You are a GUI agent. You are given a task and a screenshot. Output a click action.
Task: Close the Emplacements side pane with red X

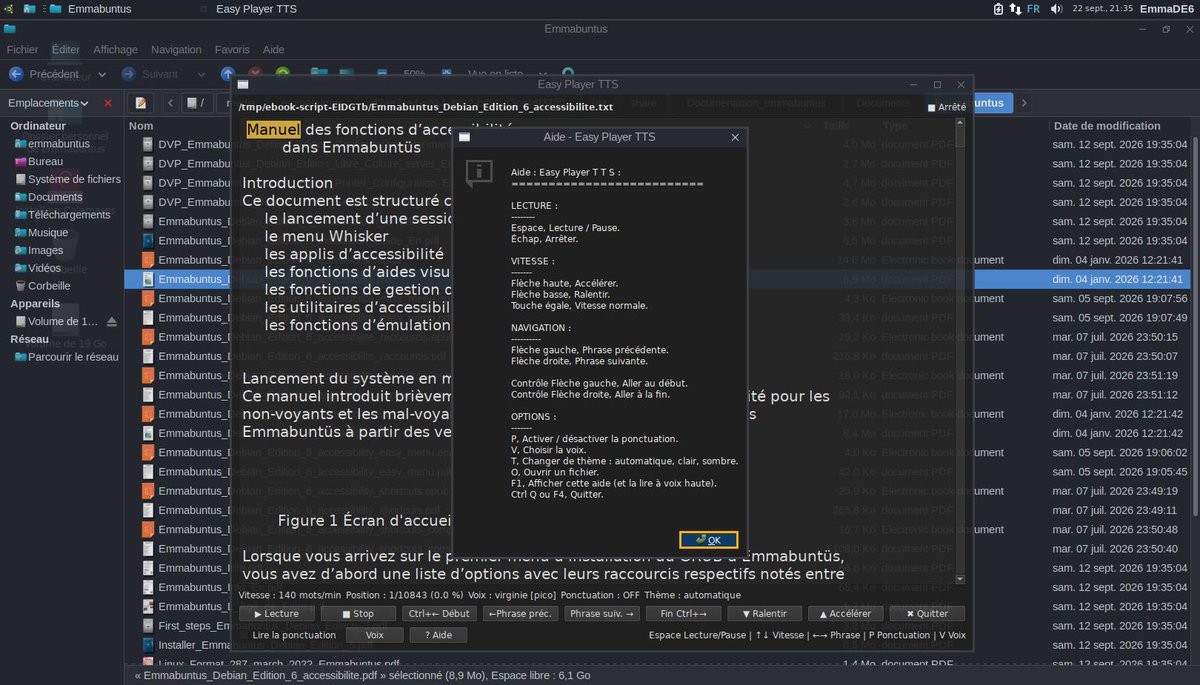pos(108,103)
